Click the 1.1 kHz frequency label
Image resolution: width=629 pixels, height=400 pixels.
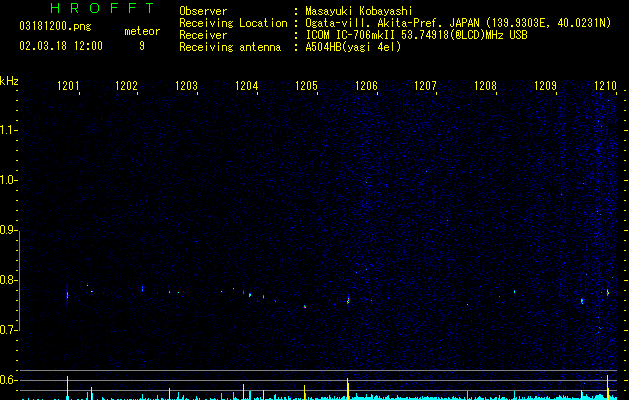[x=8, y=130]
